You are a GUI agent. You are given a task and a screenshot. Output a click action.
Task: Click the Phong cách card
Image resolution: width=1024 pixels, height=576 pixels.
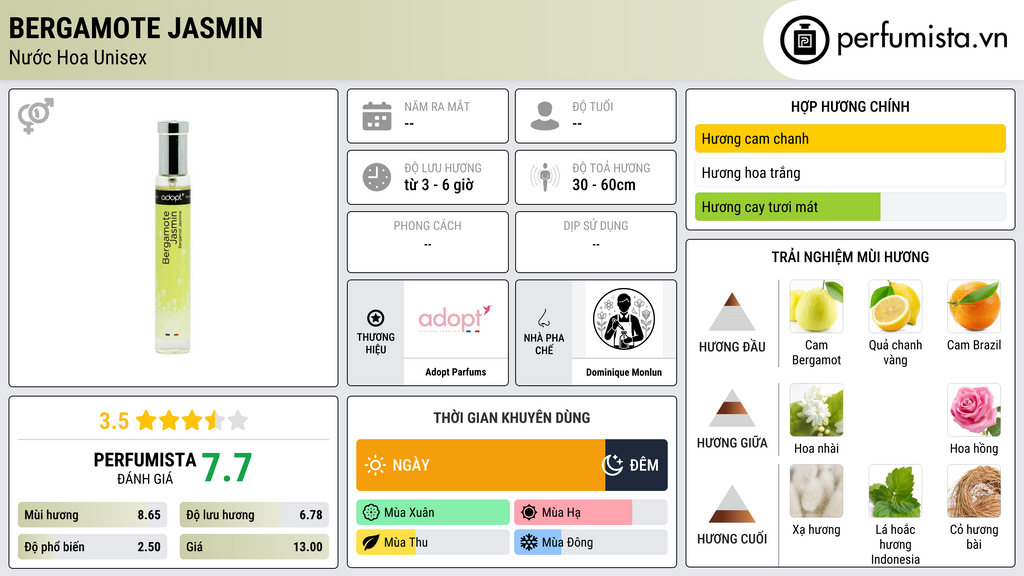click(x=428, y=242)
